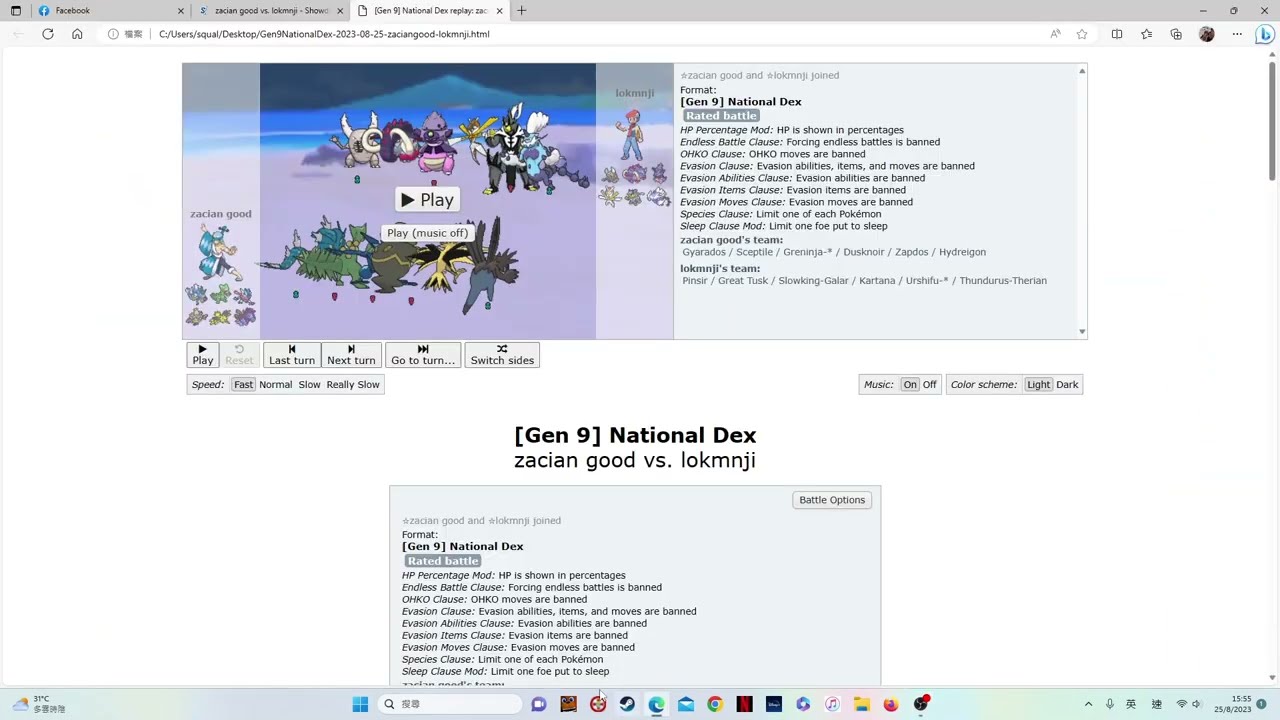The height and width of the screenshot is (720, 1280).
Task: Click the zacian good's team list text
Action: click(834, 252)
